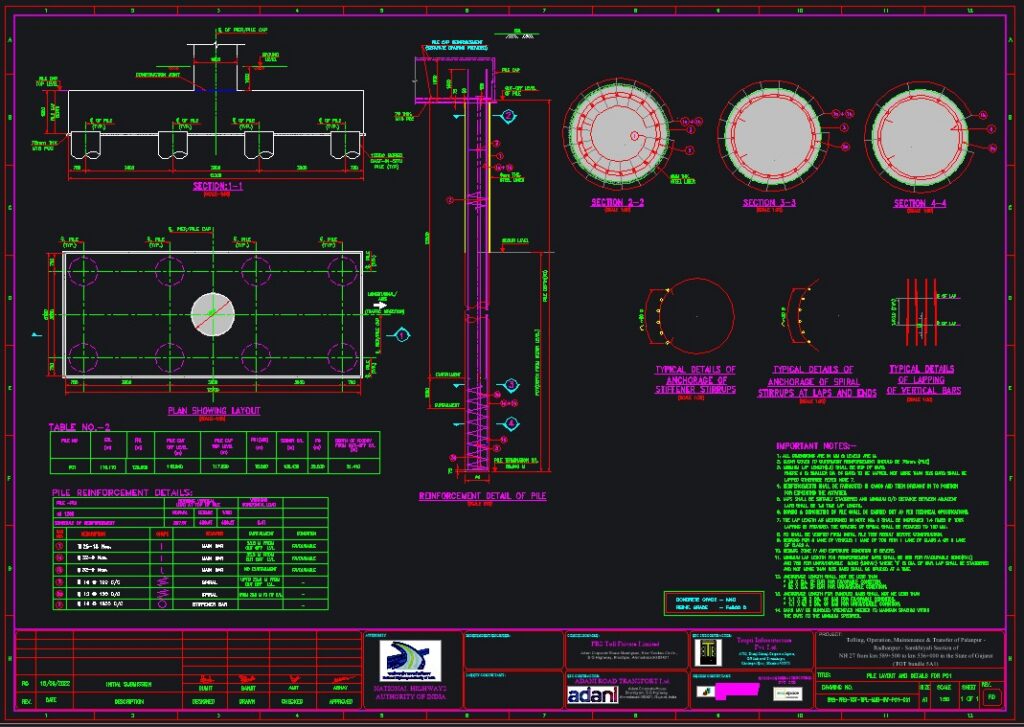The width and height of the screenshot is (1024, 727).
Task: Click the R0 revision box
Action: pyautogui.click(x=992, y=697)
